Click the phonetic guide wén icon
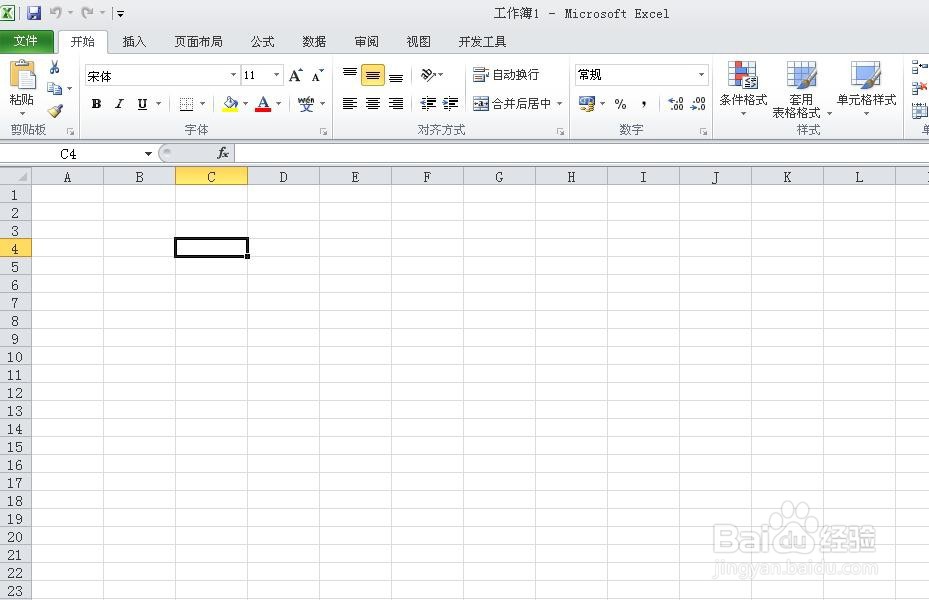Viewport: 929px width, 600px height. click(306, 104)
